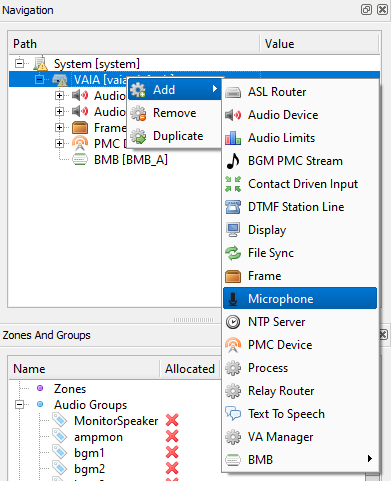Viewport: 391px width, 481px height.
Task: Click the Process gear icon
Action: coord(233,368)
